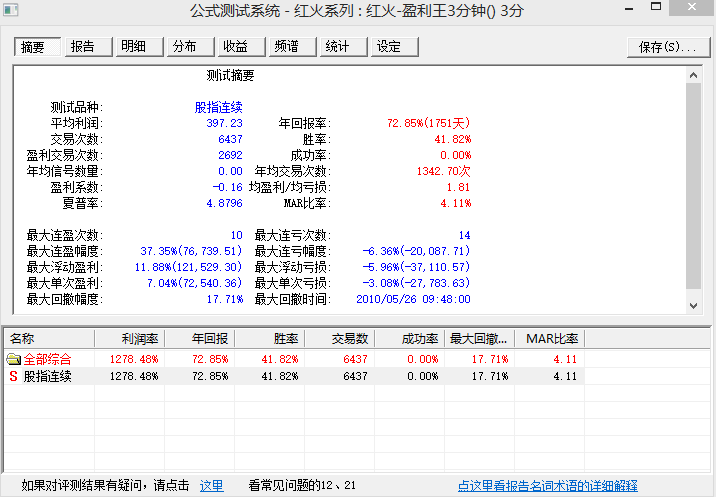Viewport: 716px width, 497px height.
Task: Click the 1342.70次 yearly trades value
Action: click(x=443, y=171)
